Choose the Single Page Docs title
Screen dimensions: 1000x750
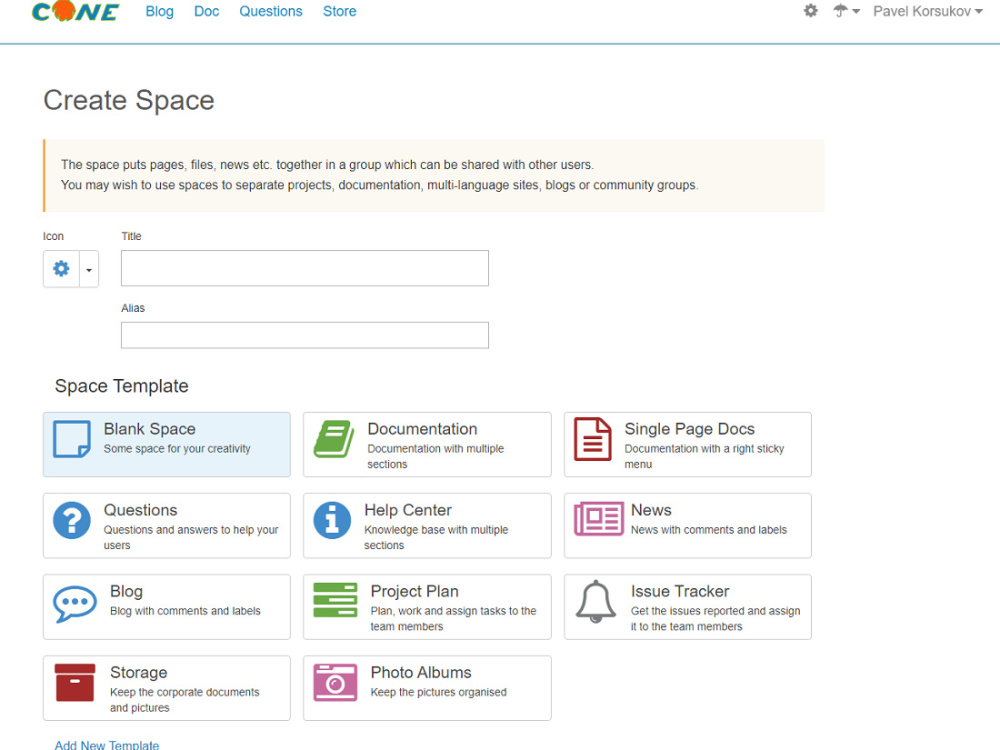pos(689,429)
